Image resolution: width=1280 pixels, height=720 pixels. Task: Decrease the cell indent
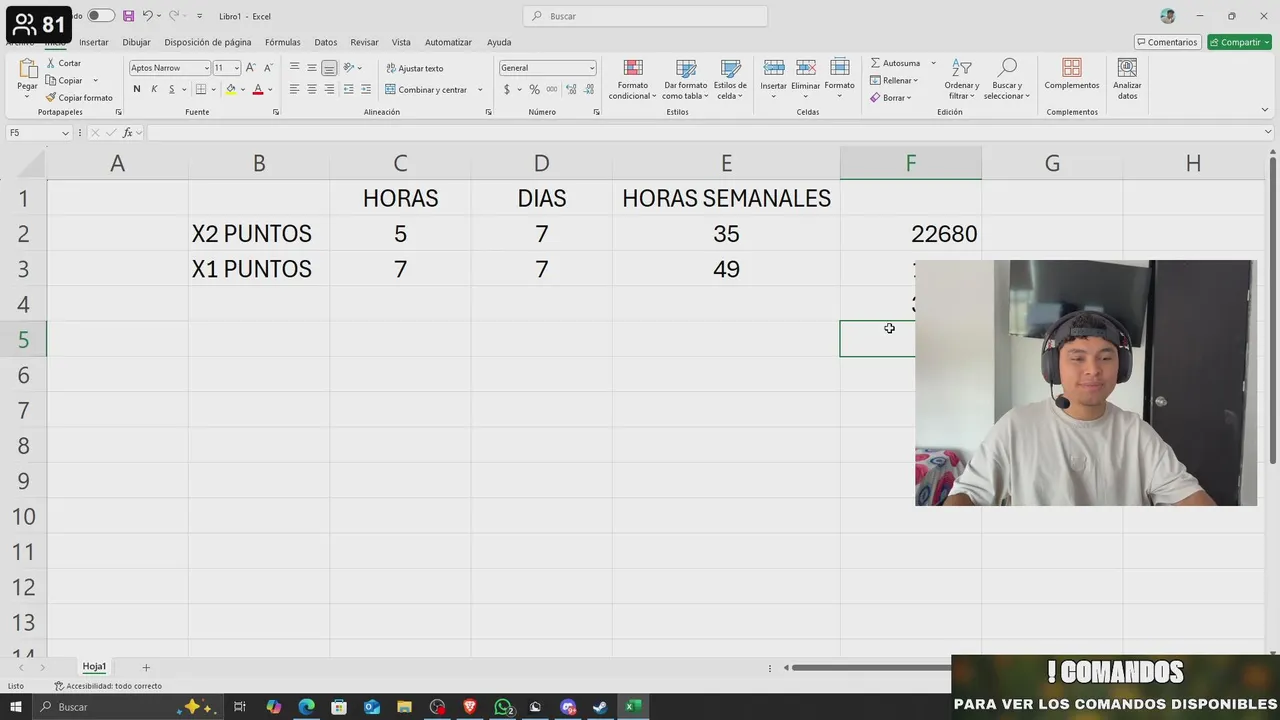pos(348,89)
